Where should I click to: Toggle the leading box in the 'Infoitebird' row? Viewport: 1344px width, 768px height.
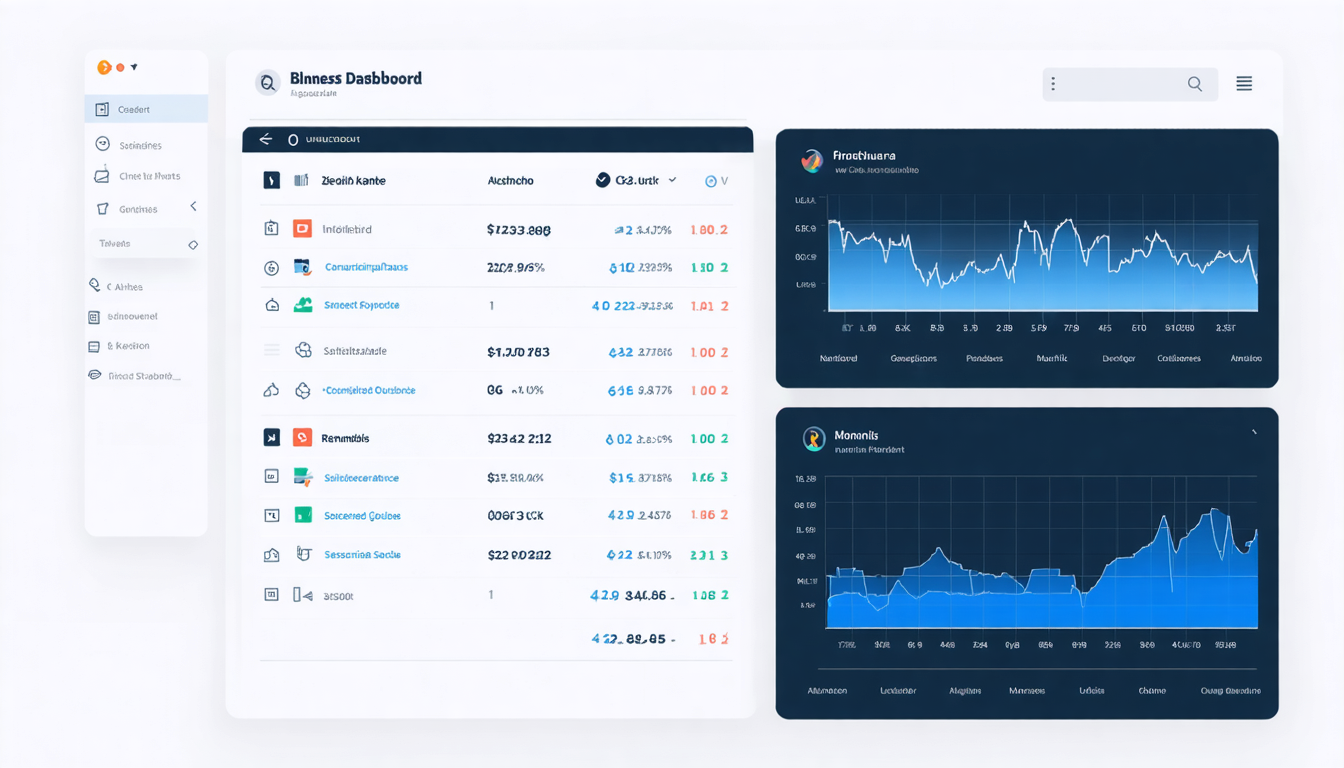[x=271, y=228]
